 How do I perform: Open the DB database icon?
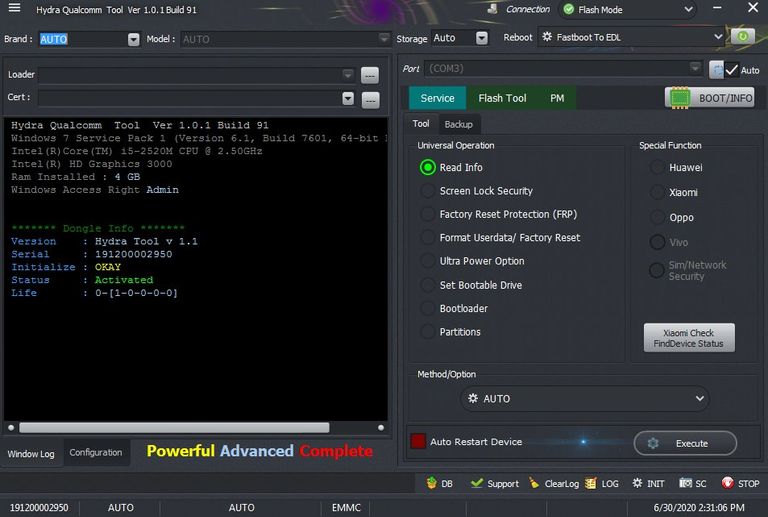pyautogui.click(x=432, y=483)
